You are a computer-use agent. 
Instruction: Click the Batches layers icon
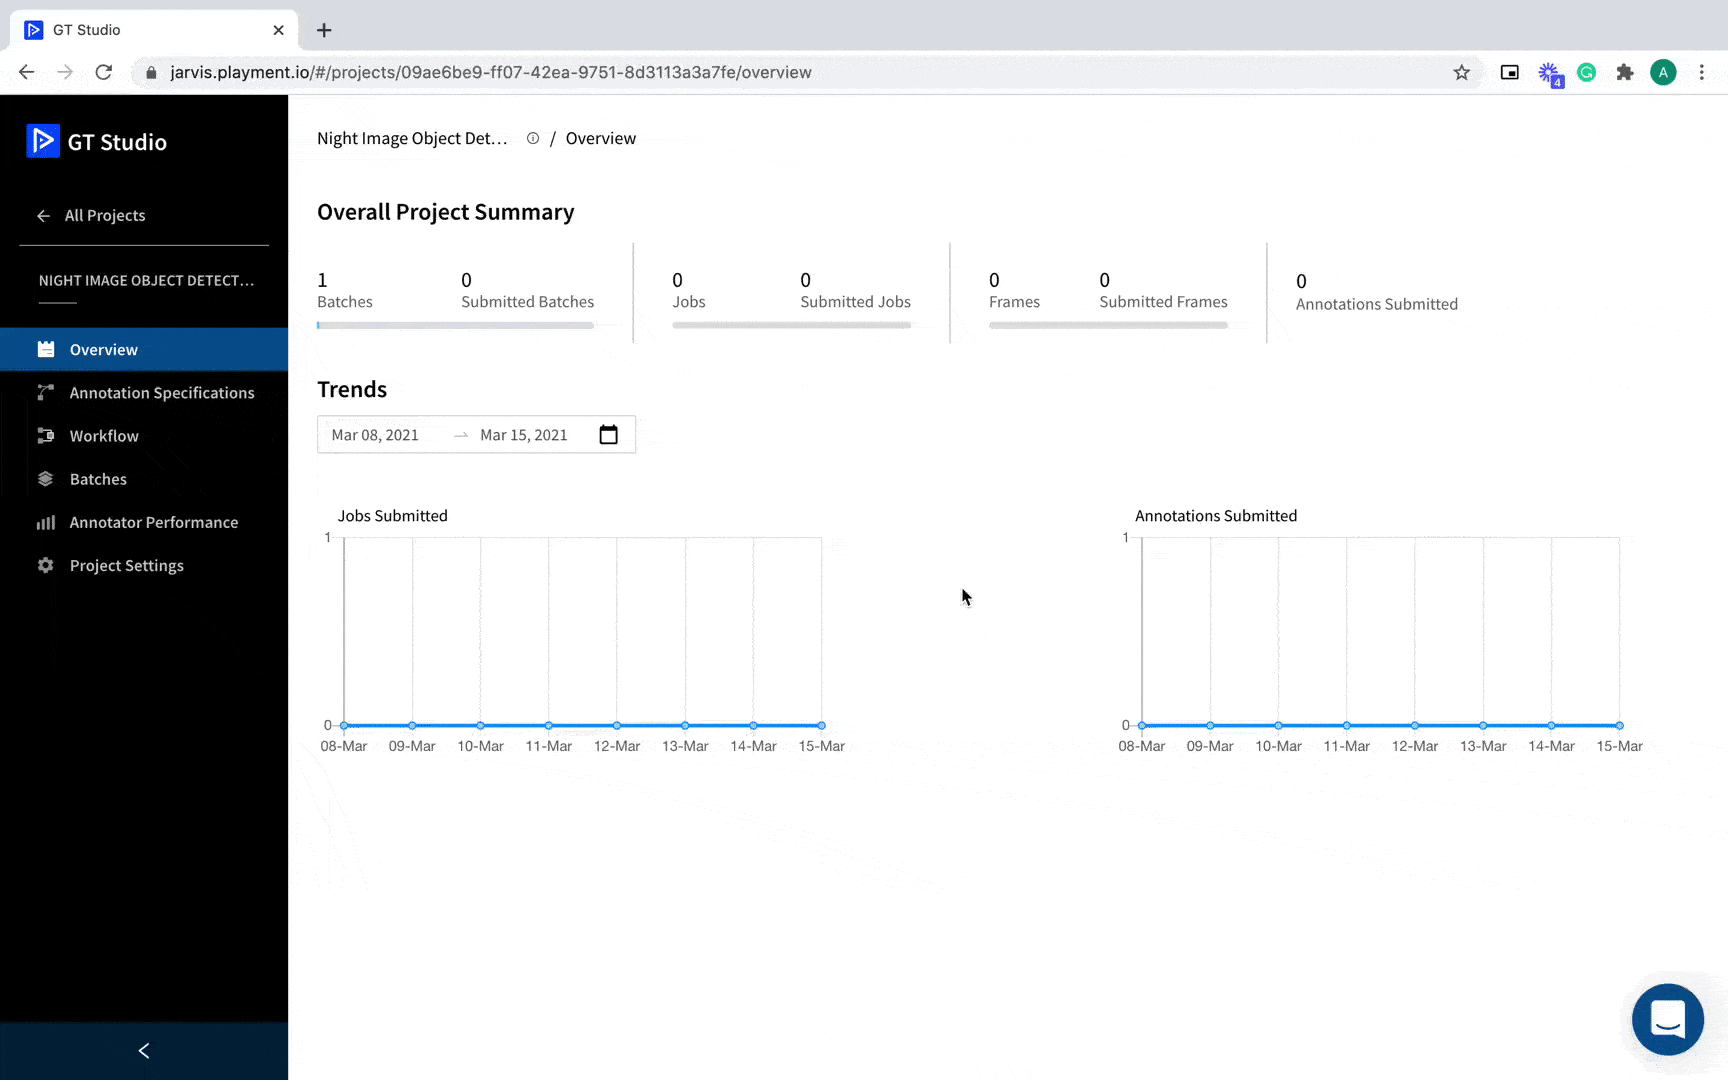pyautogui.click(x=46, y=479)
